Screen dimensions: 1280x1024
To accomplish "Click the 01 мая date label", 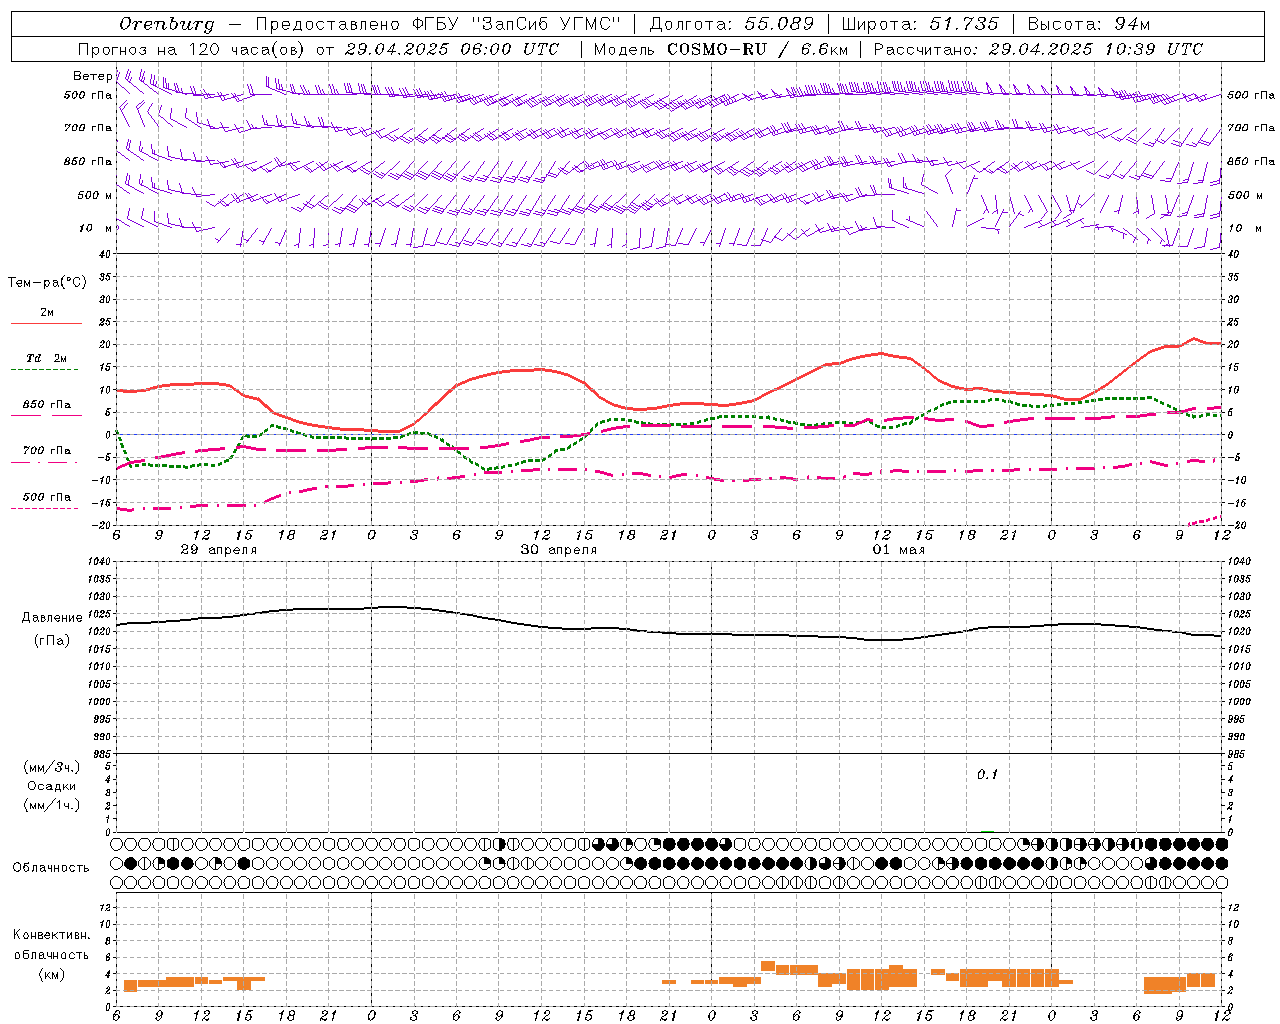I will [x=898, y=550].
